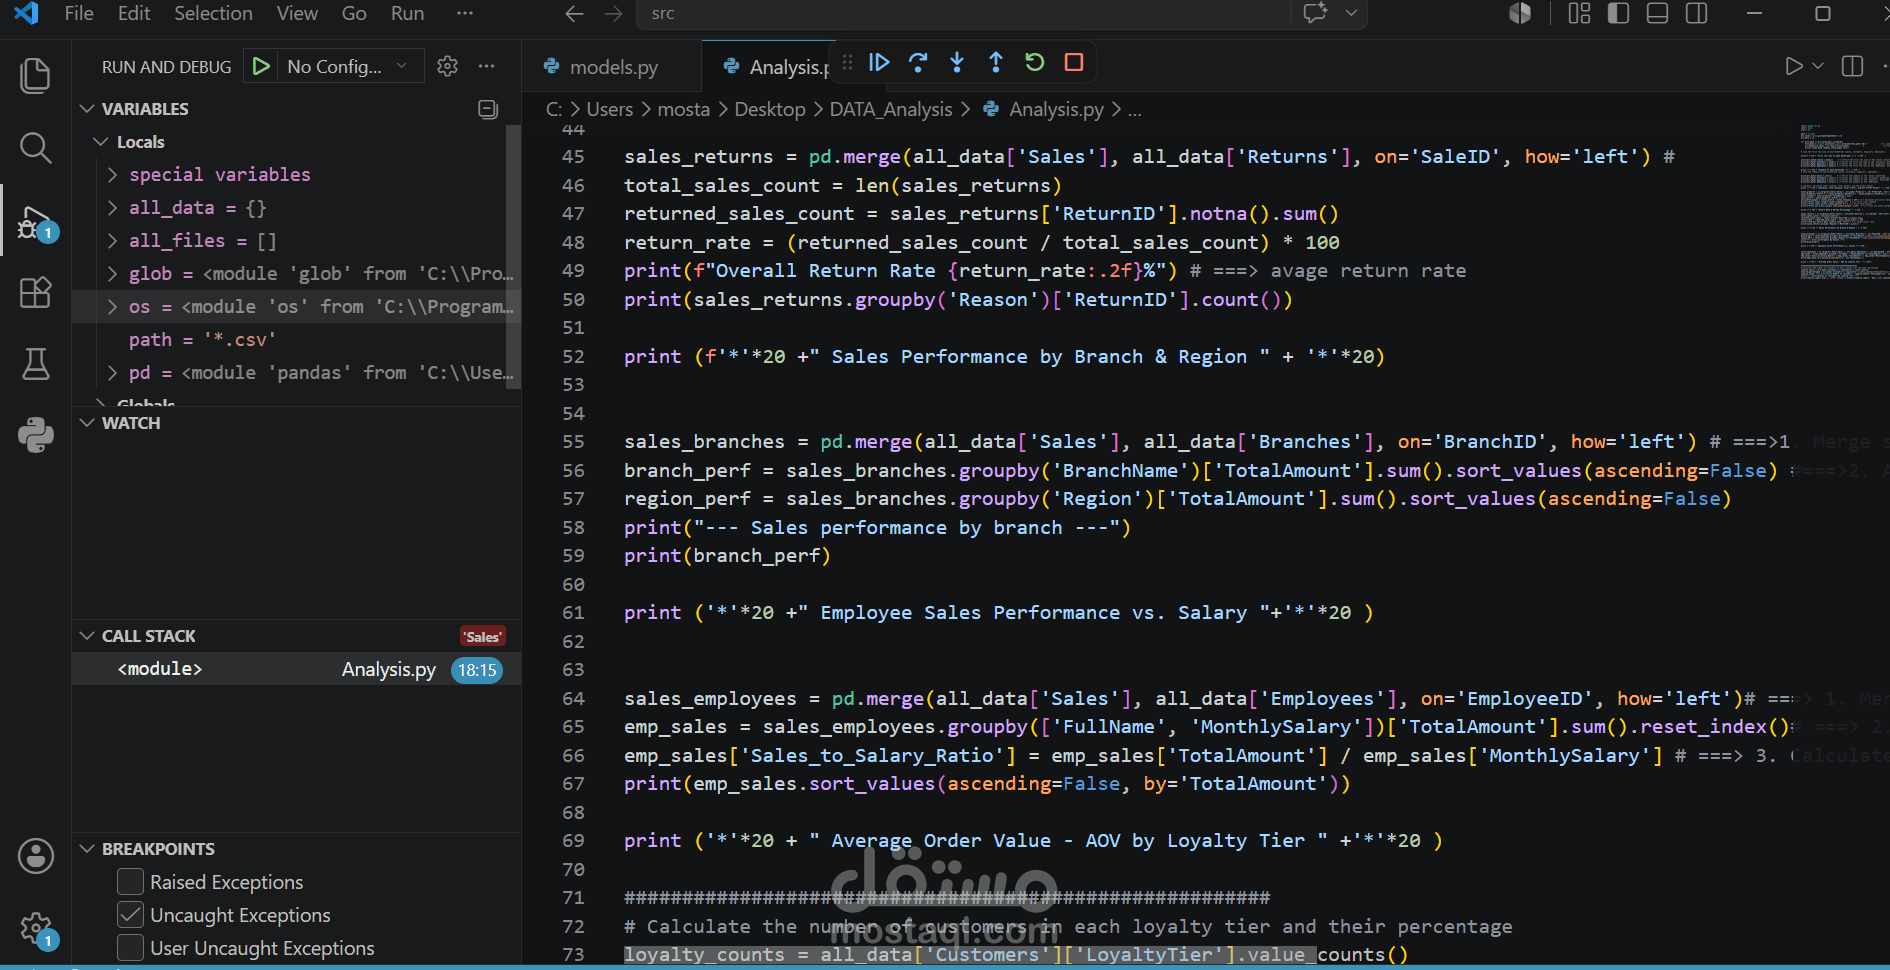Click the Step Into debug icon
The height and width of the screenshot is (970, 1890).
point(957,63)
